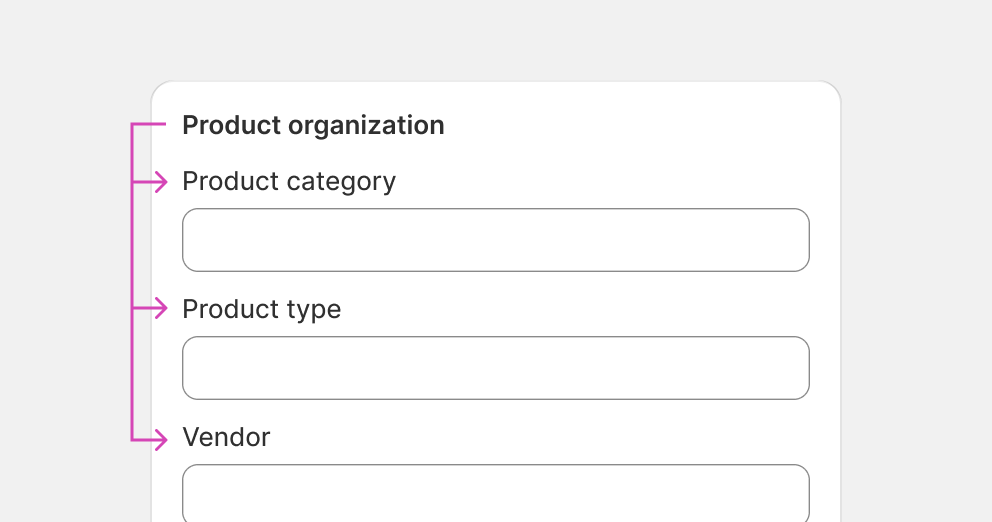
Task: Click the white card area beside the heading
Action: tap(633, 125)
